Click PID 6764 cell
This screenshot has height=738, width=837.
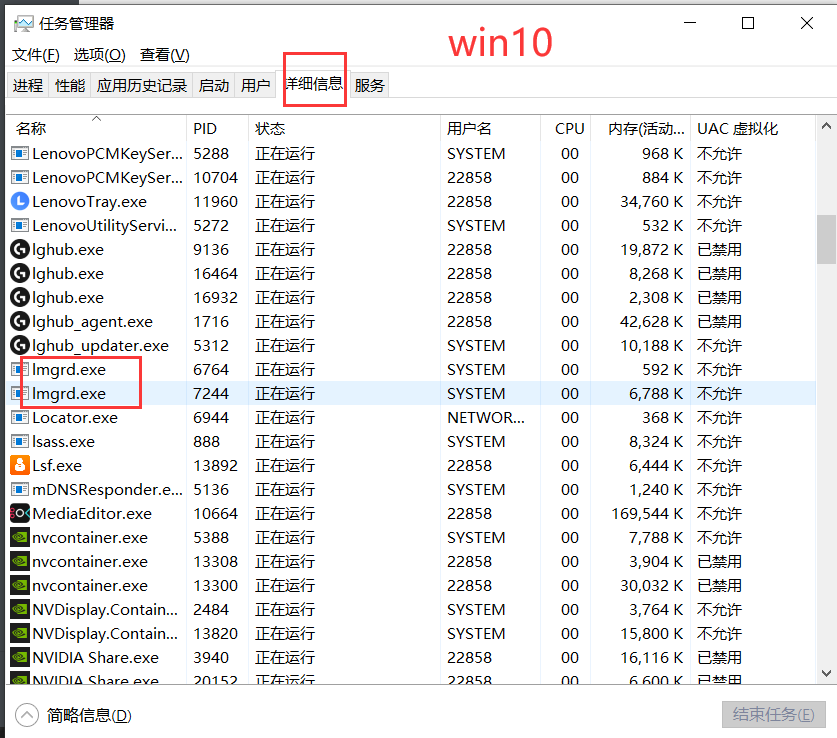pyautogui.click(x=211, y=369)
